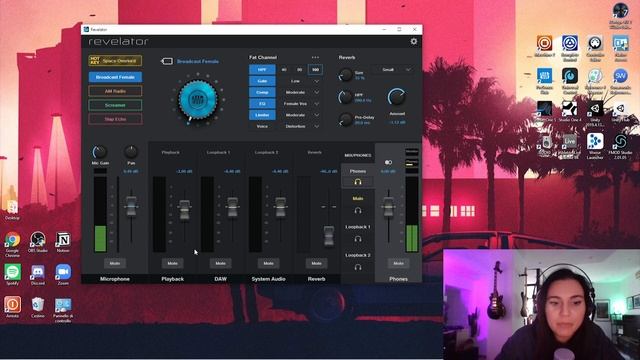Expand Voice effect dropdown showing Distortion
The height and width of the screenshot is (360, 640).
tap(301, 127)
